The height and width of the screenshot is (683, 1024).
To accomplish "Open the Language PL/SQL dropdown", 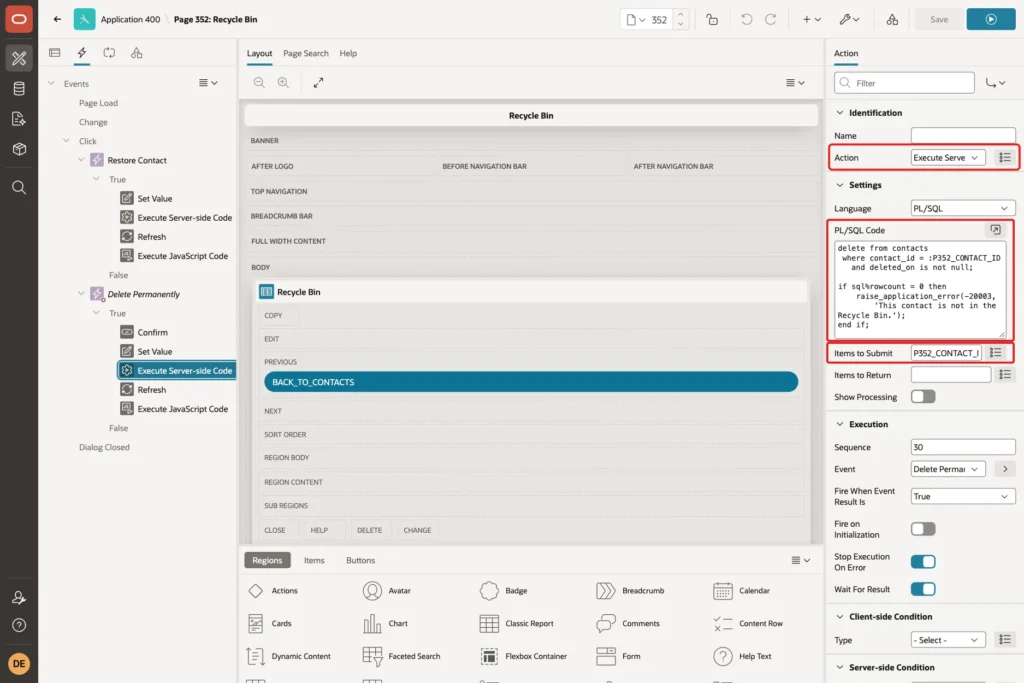I will 963,208.
